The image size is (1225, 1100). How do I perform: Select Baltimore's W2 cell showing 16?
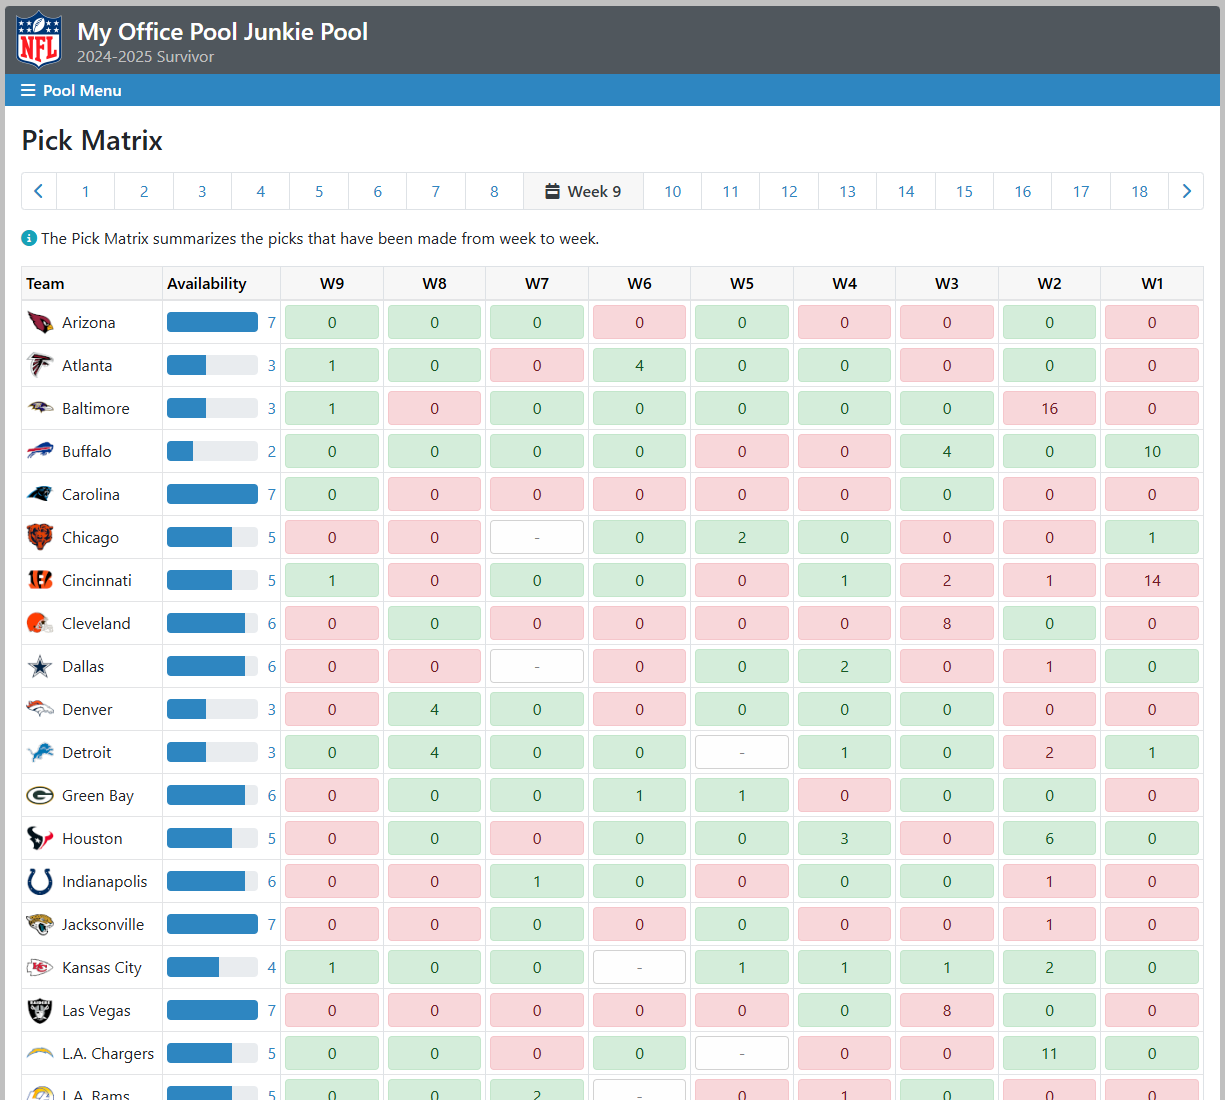tap(1049, 409)
